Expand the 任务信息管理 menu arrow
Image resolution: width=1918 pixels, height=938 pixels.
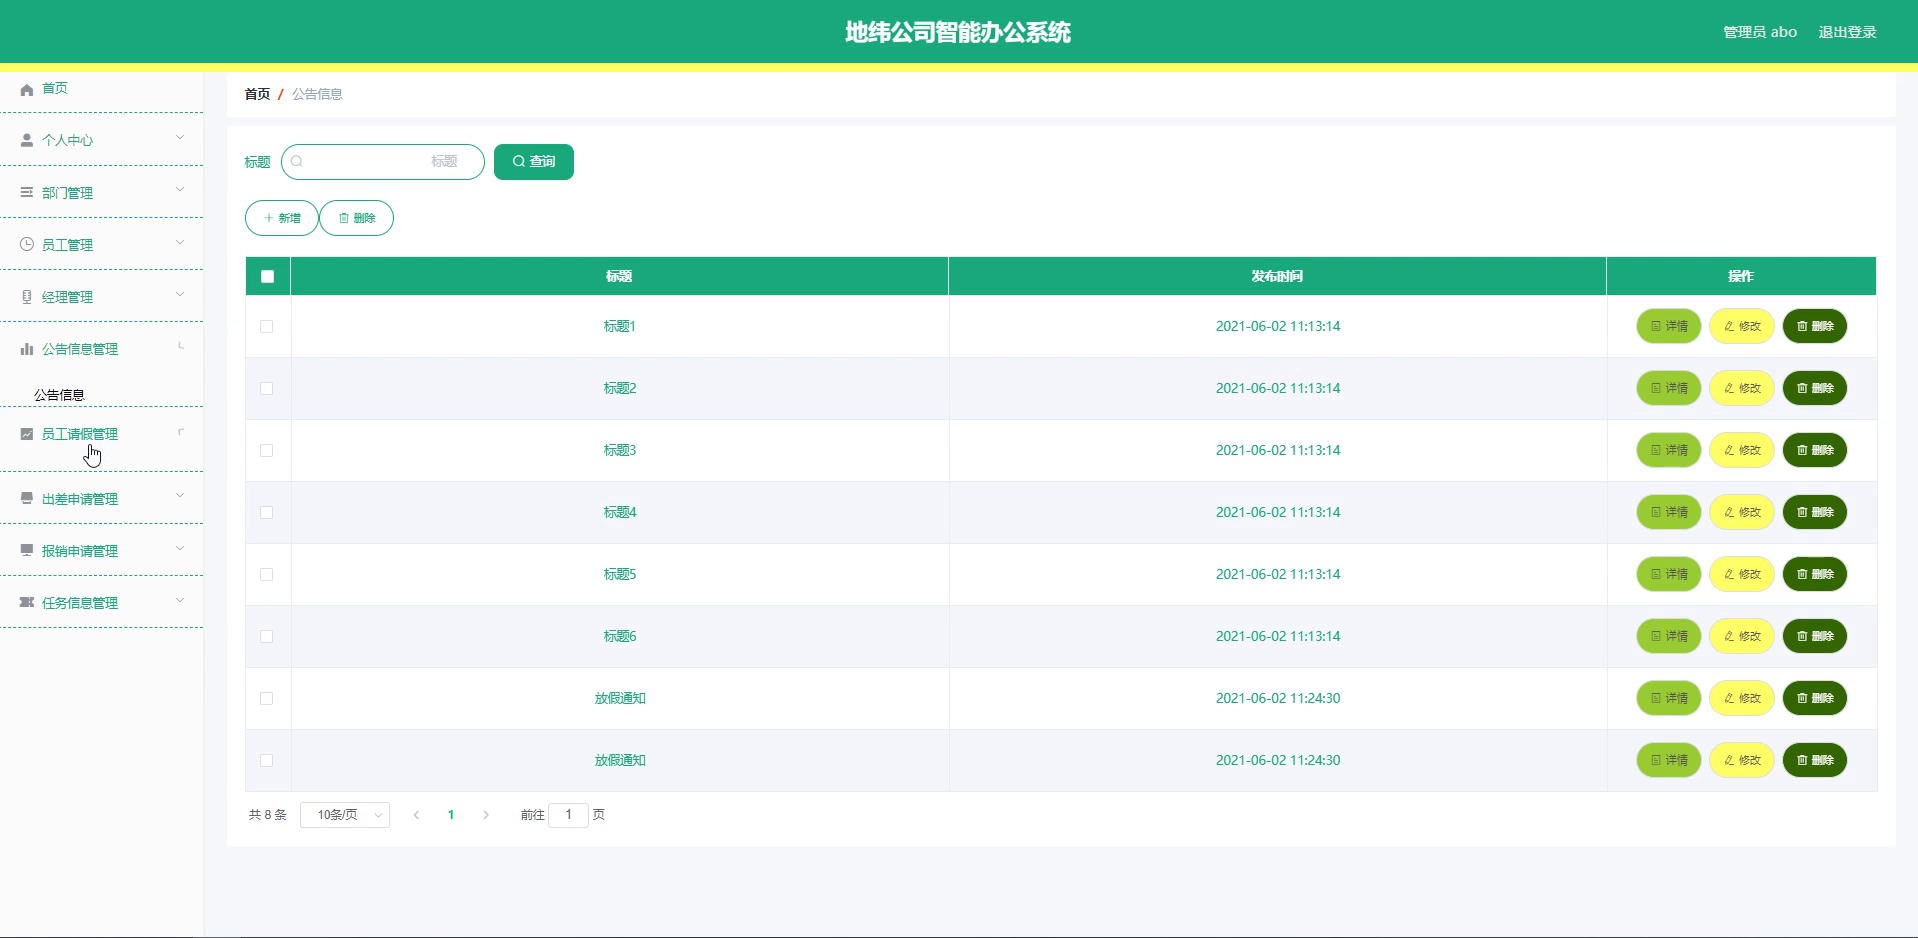[180, 600]
